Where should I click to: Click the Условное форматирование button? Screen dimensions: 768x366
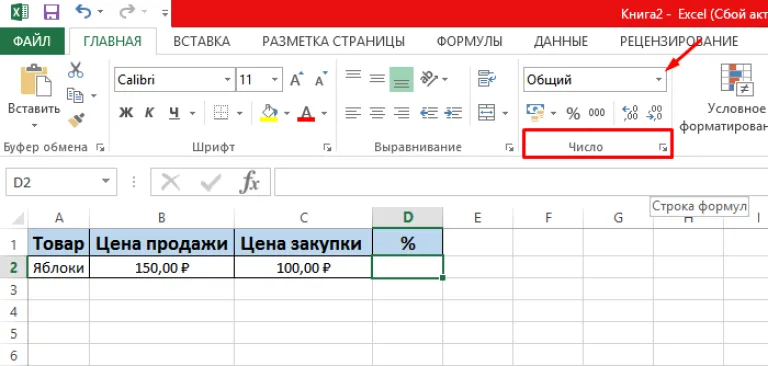[725, 99]
